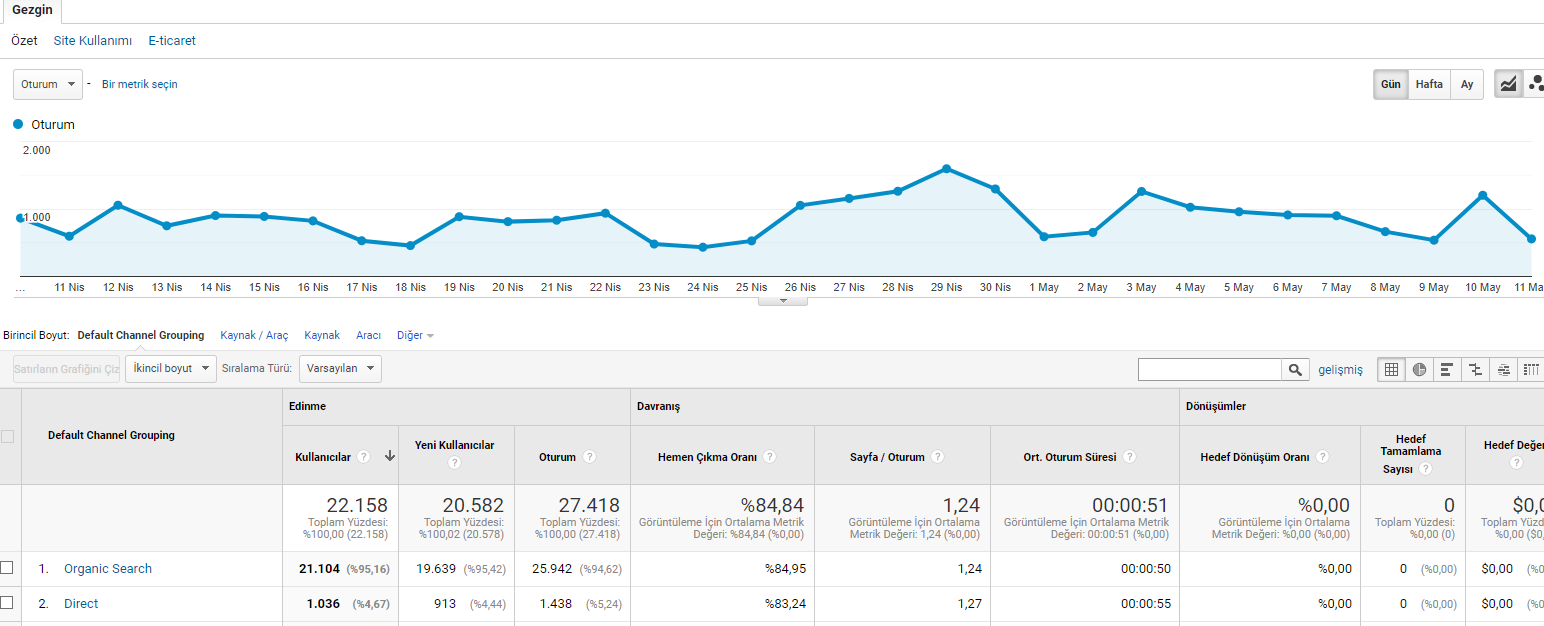Select Kaynak / Araç dimension
This screenshot has height=626, width=1544.
click(254, 336)
